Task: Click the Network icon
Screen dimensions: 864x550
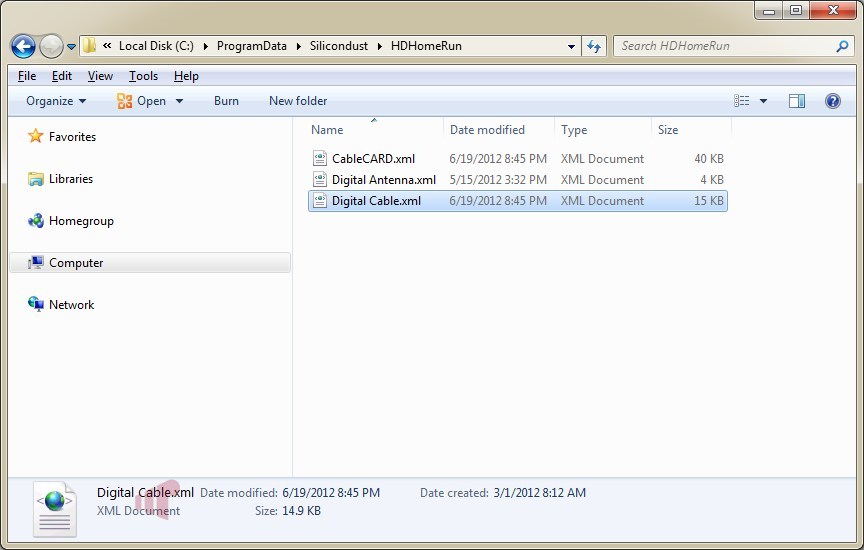Action: [36, 304]
